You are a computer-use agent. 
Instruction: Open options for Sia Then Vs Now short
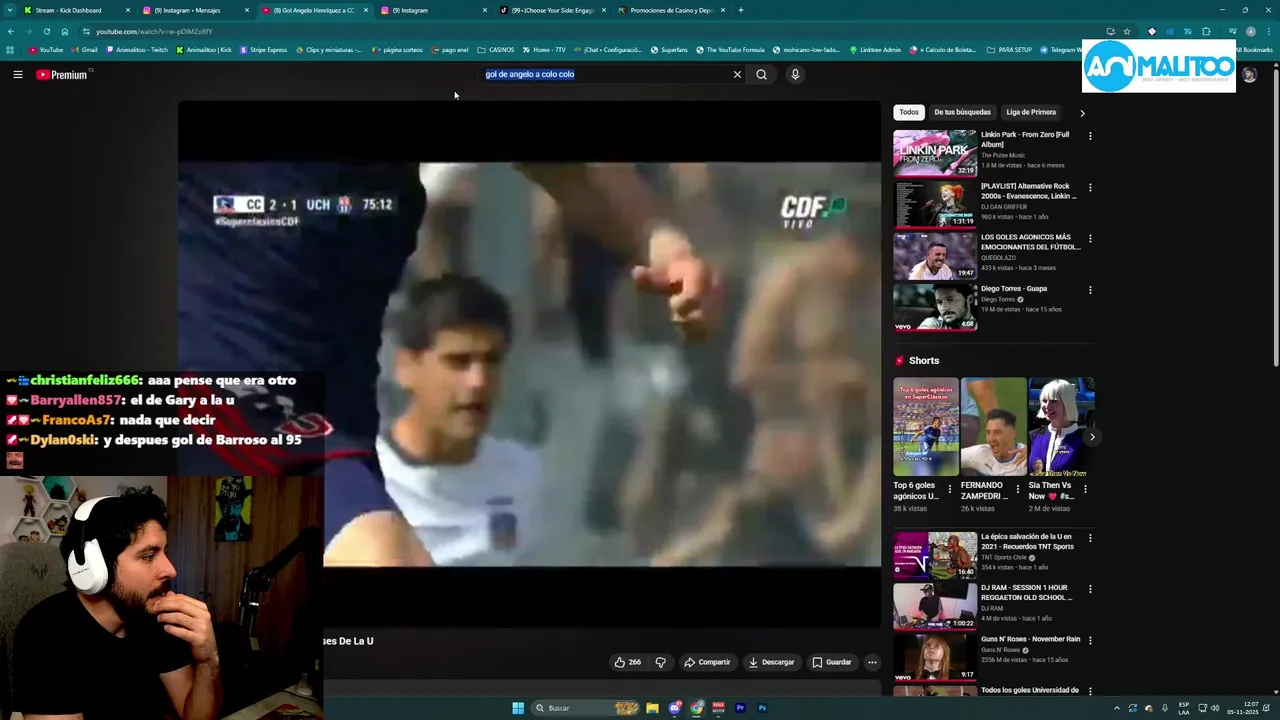1086,489
